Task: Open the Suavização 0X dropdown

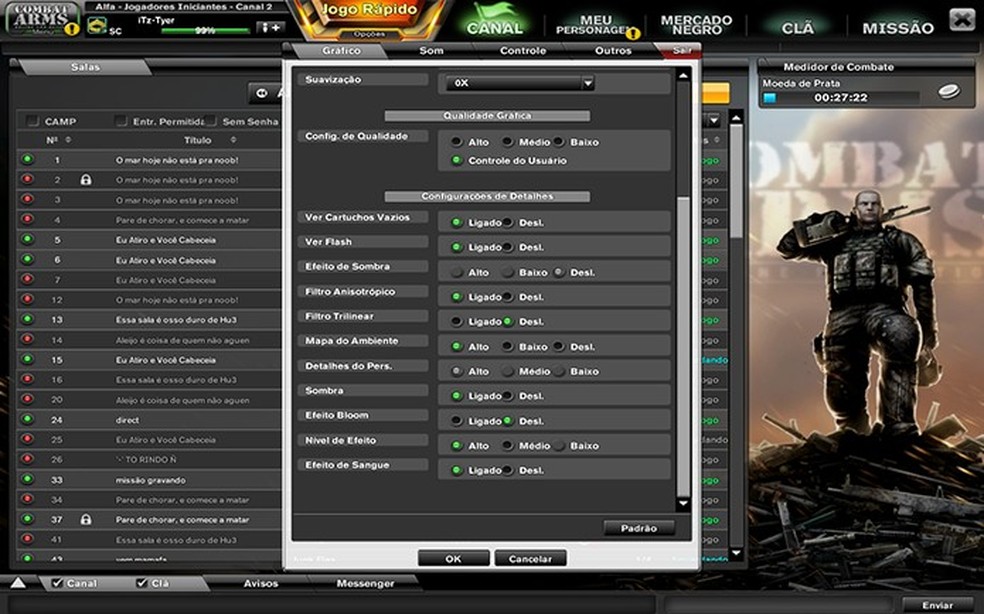Action: coord(520,83)
